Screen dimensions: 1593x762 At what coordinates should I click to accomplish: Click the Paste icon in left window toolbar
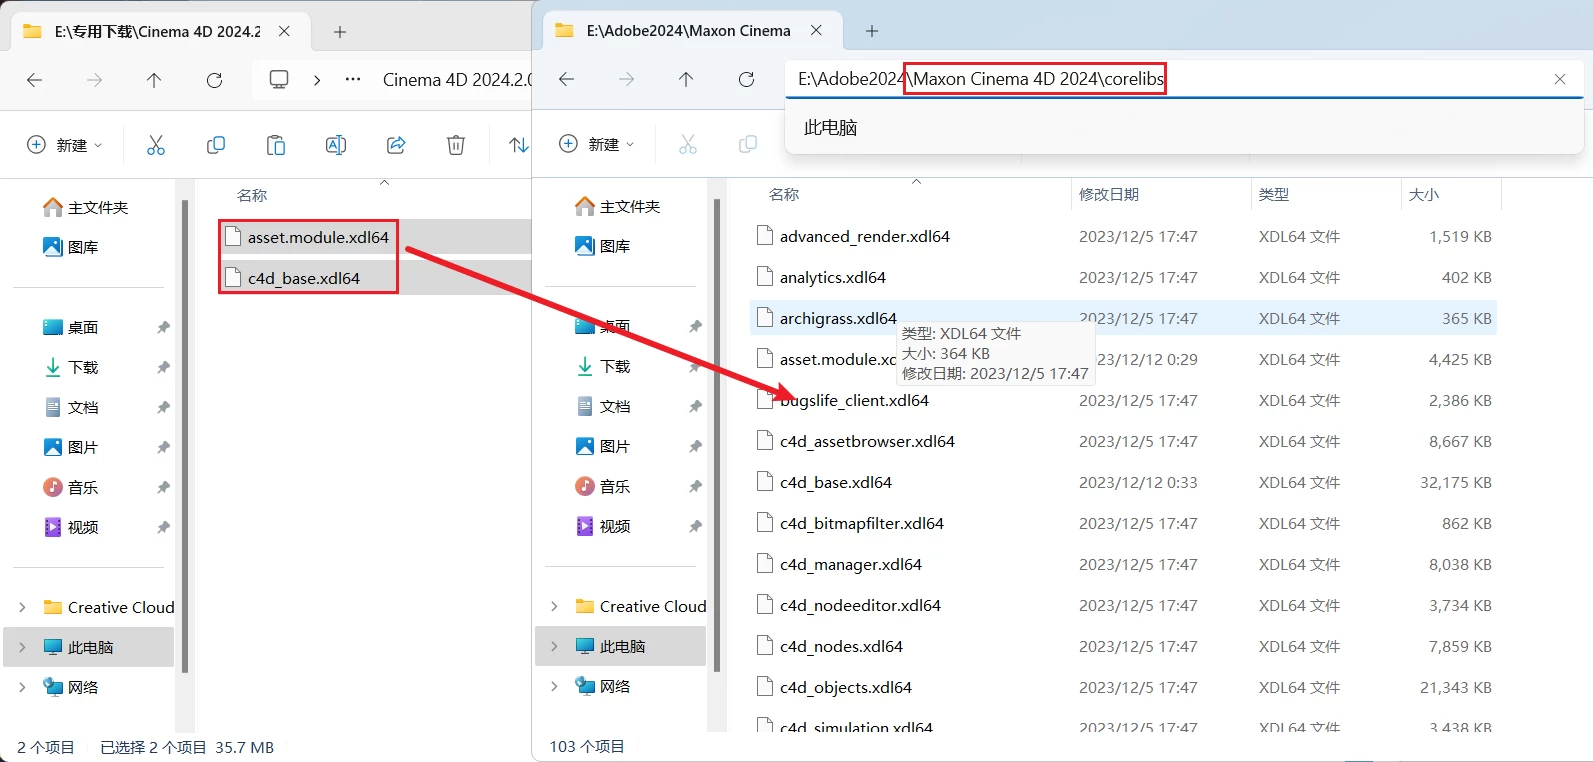(x=276, y=145)
